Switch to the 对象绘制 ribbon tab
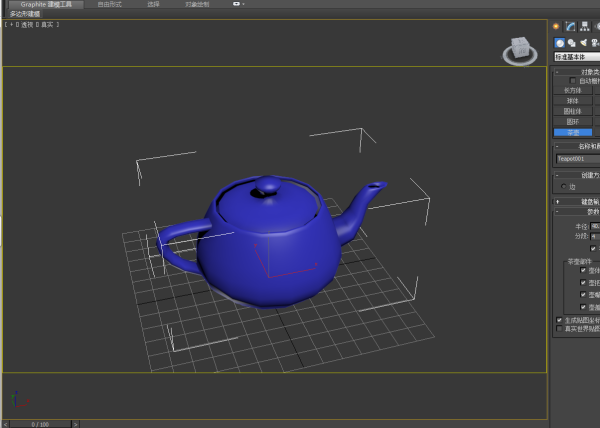 coord(197,5)
